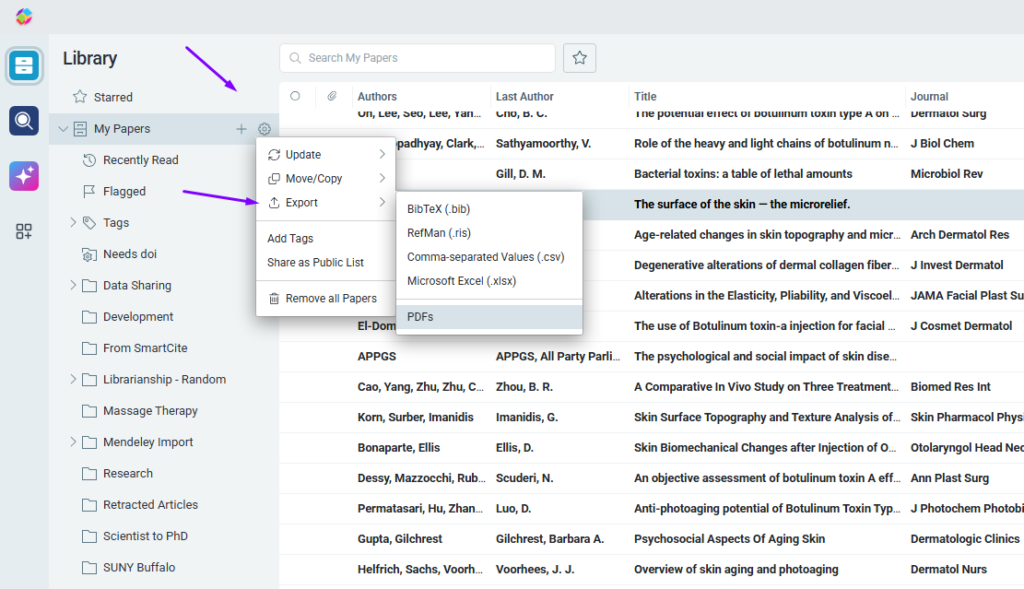Image resolution: width=1024 pixels, height=589 pixels.
Task: Click the paperclip attachment column header
Action: [x=331, y=97]
